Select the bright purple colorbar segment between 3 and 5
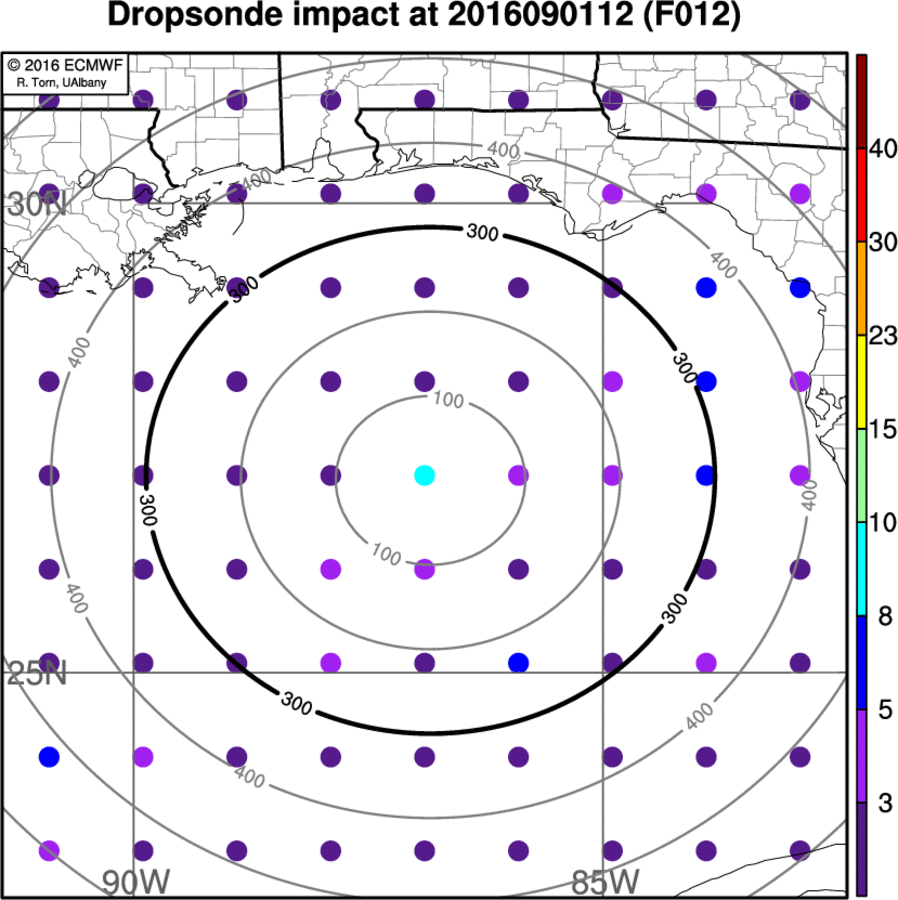Viewport: 898px width, 900px height. [861, 756]
